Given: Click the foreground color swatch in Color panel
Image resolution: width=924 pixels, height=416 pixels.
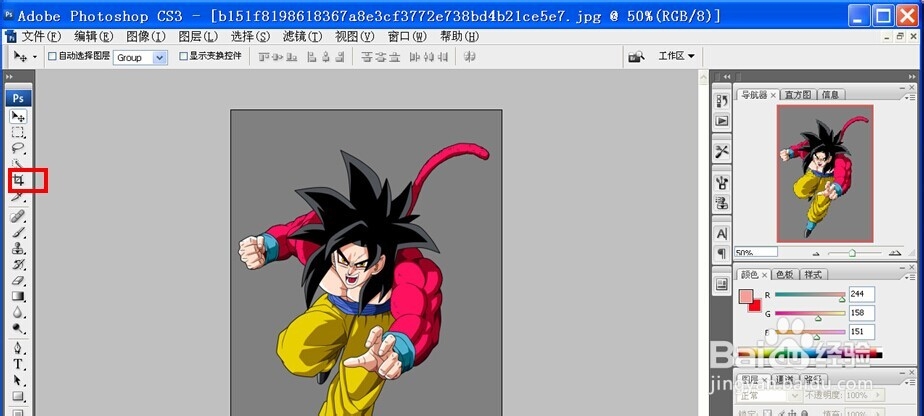Looking at the screenshot, I should pos(746,296).
